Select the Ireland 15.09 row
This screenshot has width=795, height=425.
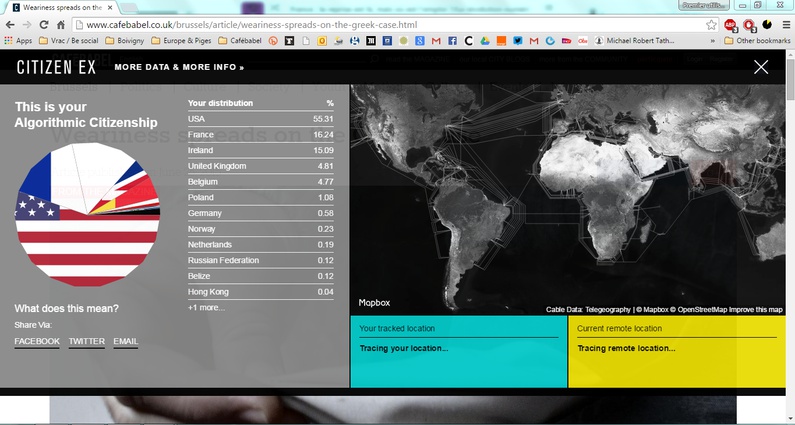(x=261, y=151)
